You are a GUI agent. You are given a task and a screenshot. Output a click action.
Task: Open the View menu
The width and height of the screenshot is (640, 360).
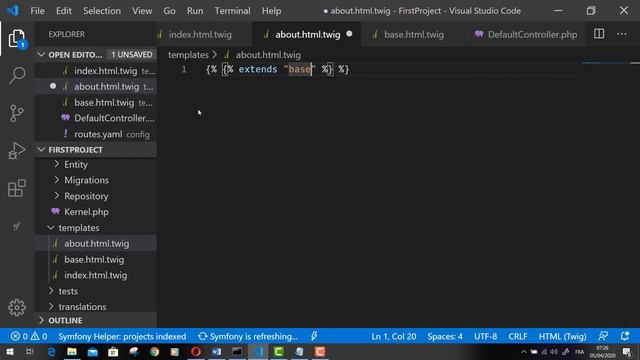(142, 11)
